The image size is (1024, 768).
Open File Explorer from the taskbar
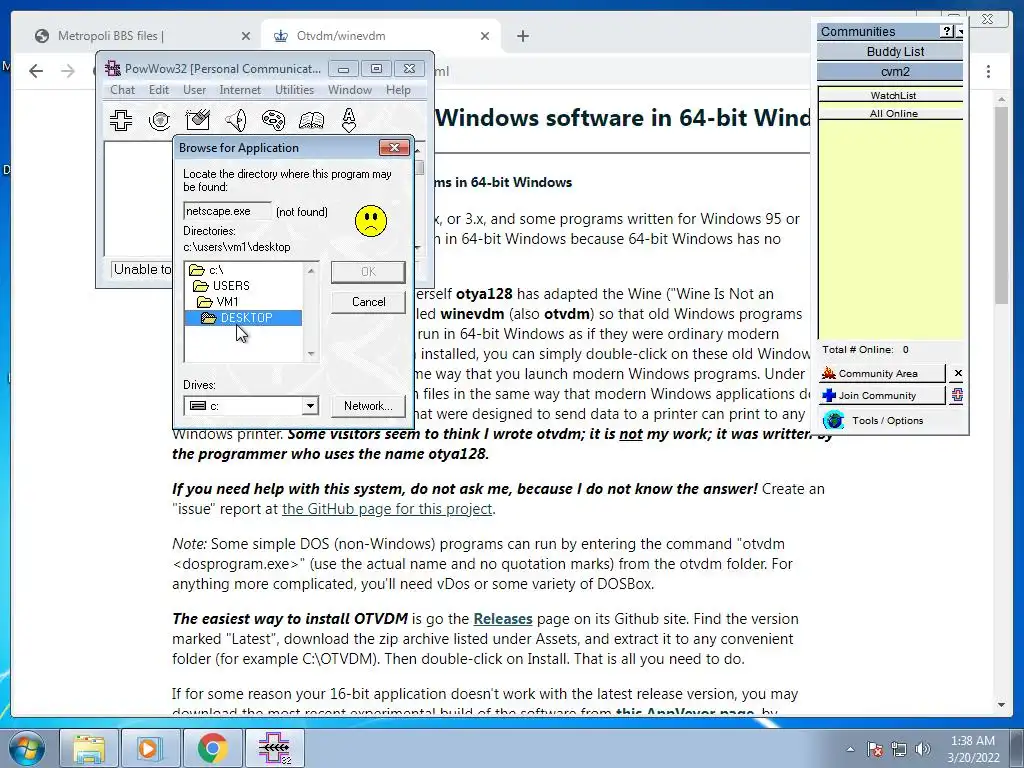tap(89, 748)
